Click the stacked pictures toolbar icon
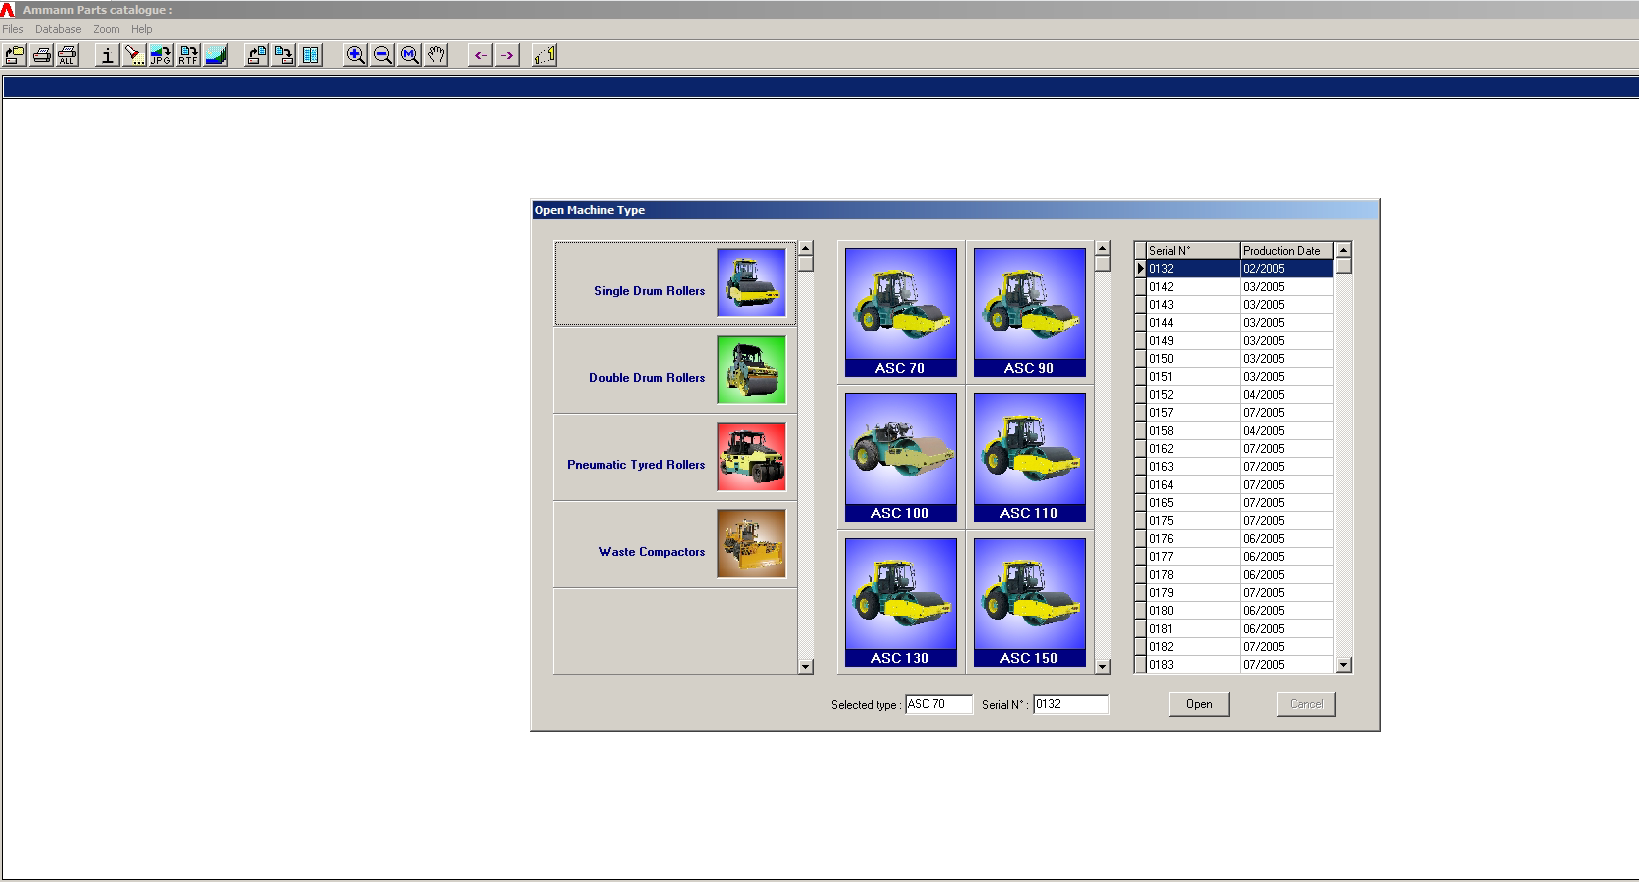This screenshot has width=1639, height=882. tap(215, 55)
